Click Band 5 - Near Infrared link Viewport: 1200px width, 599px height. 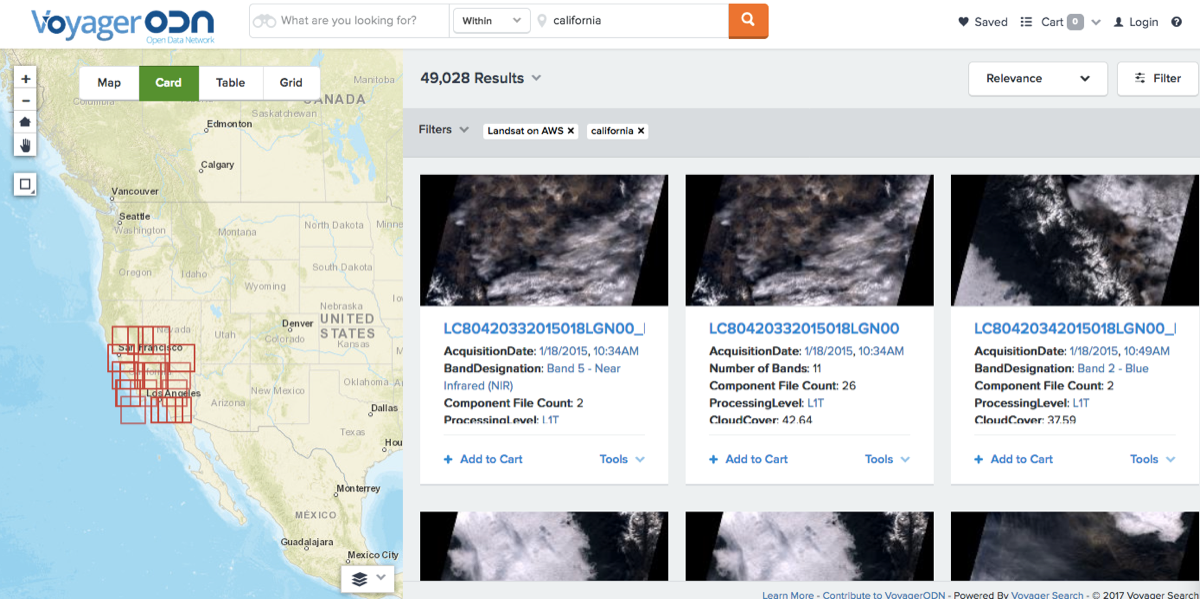click(532, 377)
